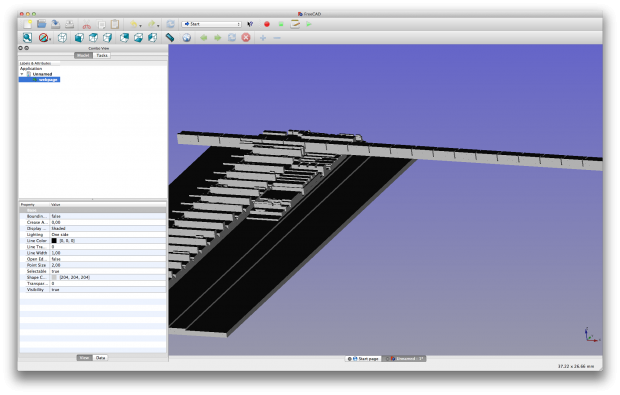Click the Measure distance ruler icon
The image size is (620, 395).
pyautogui.click(x=170, y=38)
